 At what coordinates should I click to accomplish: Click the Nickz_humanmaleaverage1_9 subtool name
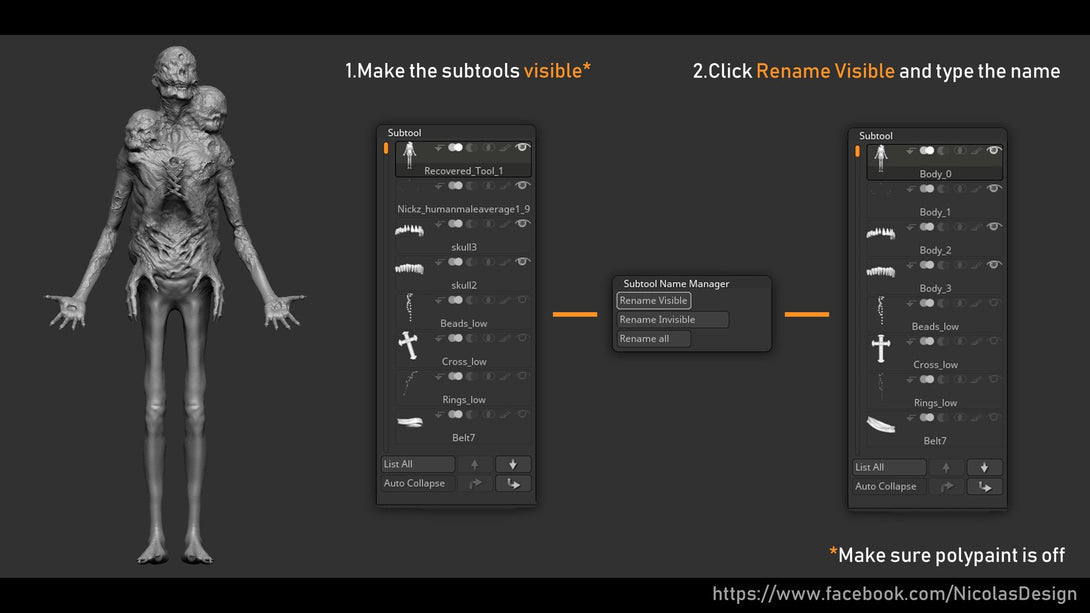pyautogui.click(x=464, y=209)
